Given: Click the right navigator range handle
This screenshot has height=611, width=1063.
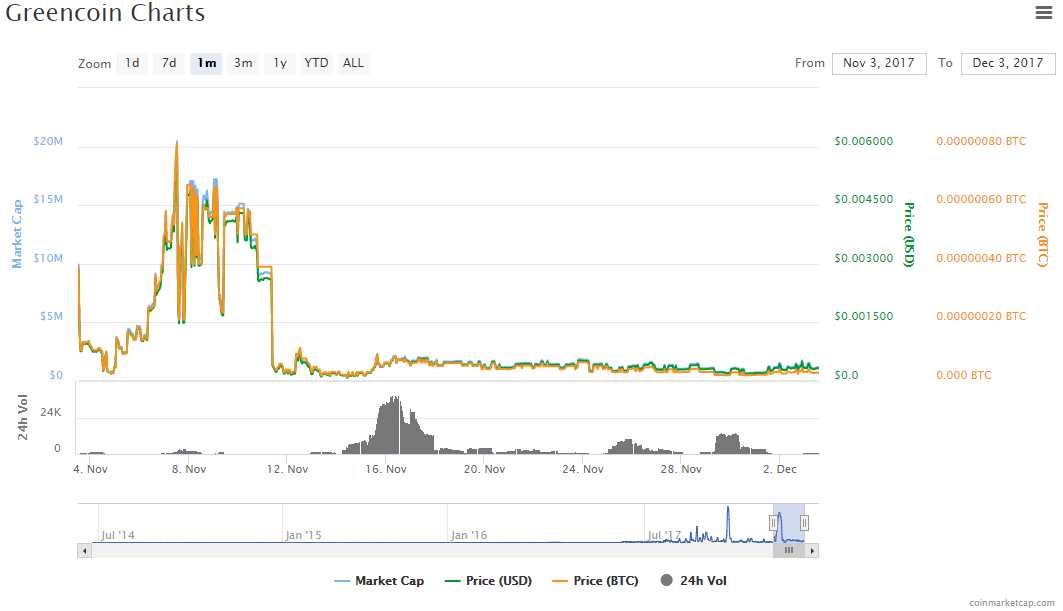Looking at the screenshot, I should (804, 522).
